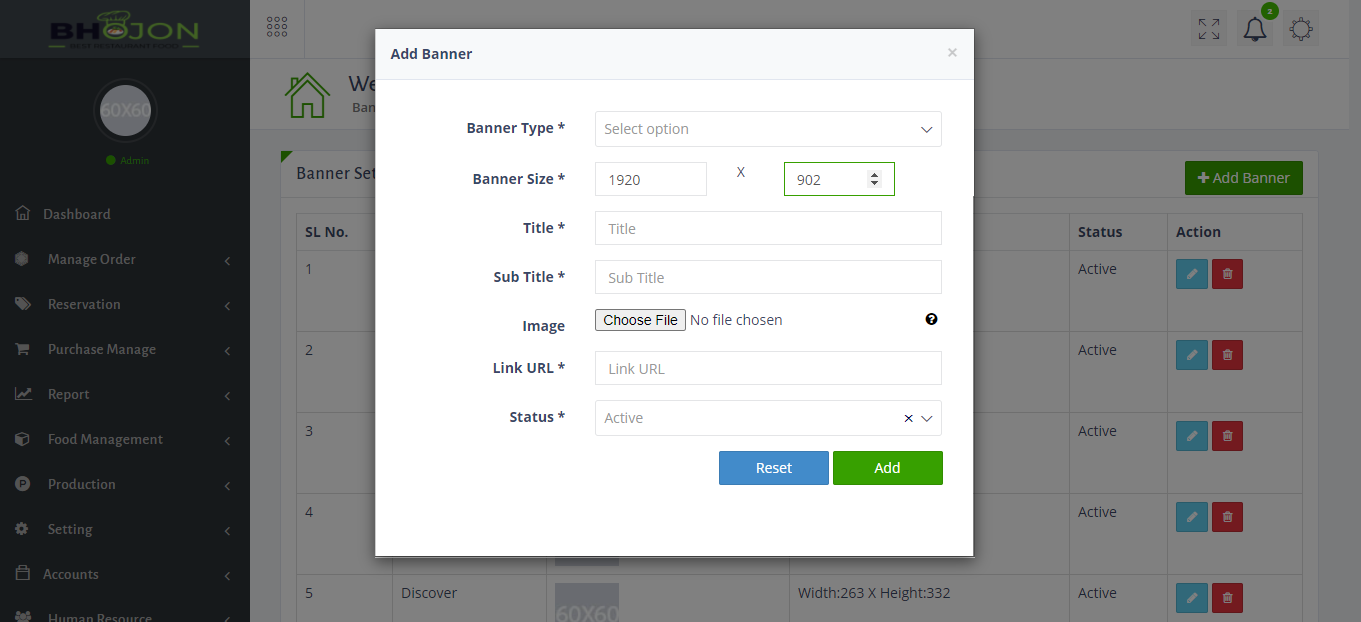Clear the Status selection with the x
This screenshot has height=622, width=1361.
coord(907,418)
